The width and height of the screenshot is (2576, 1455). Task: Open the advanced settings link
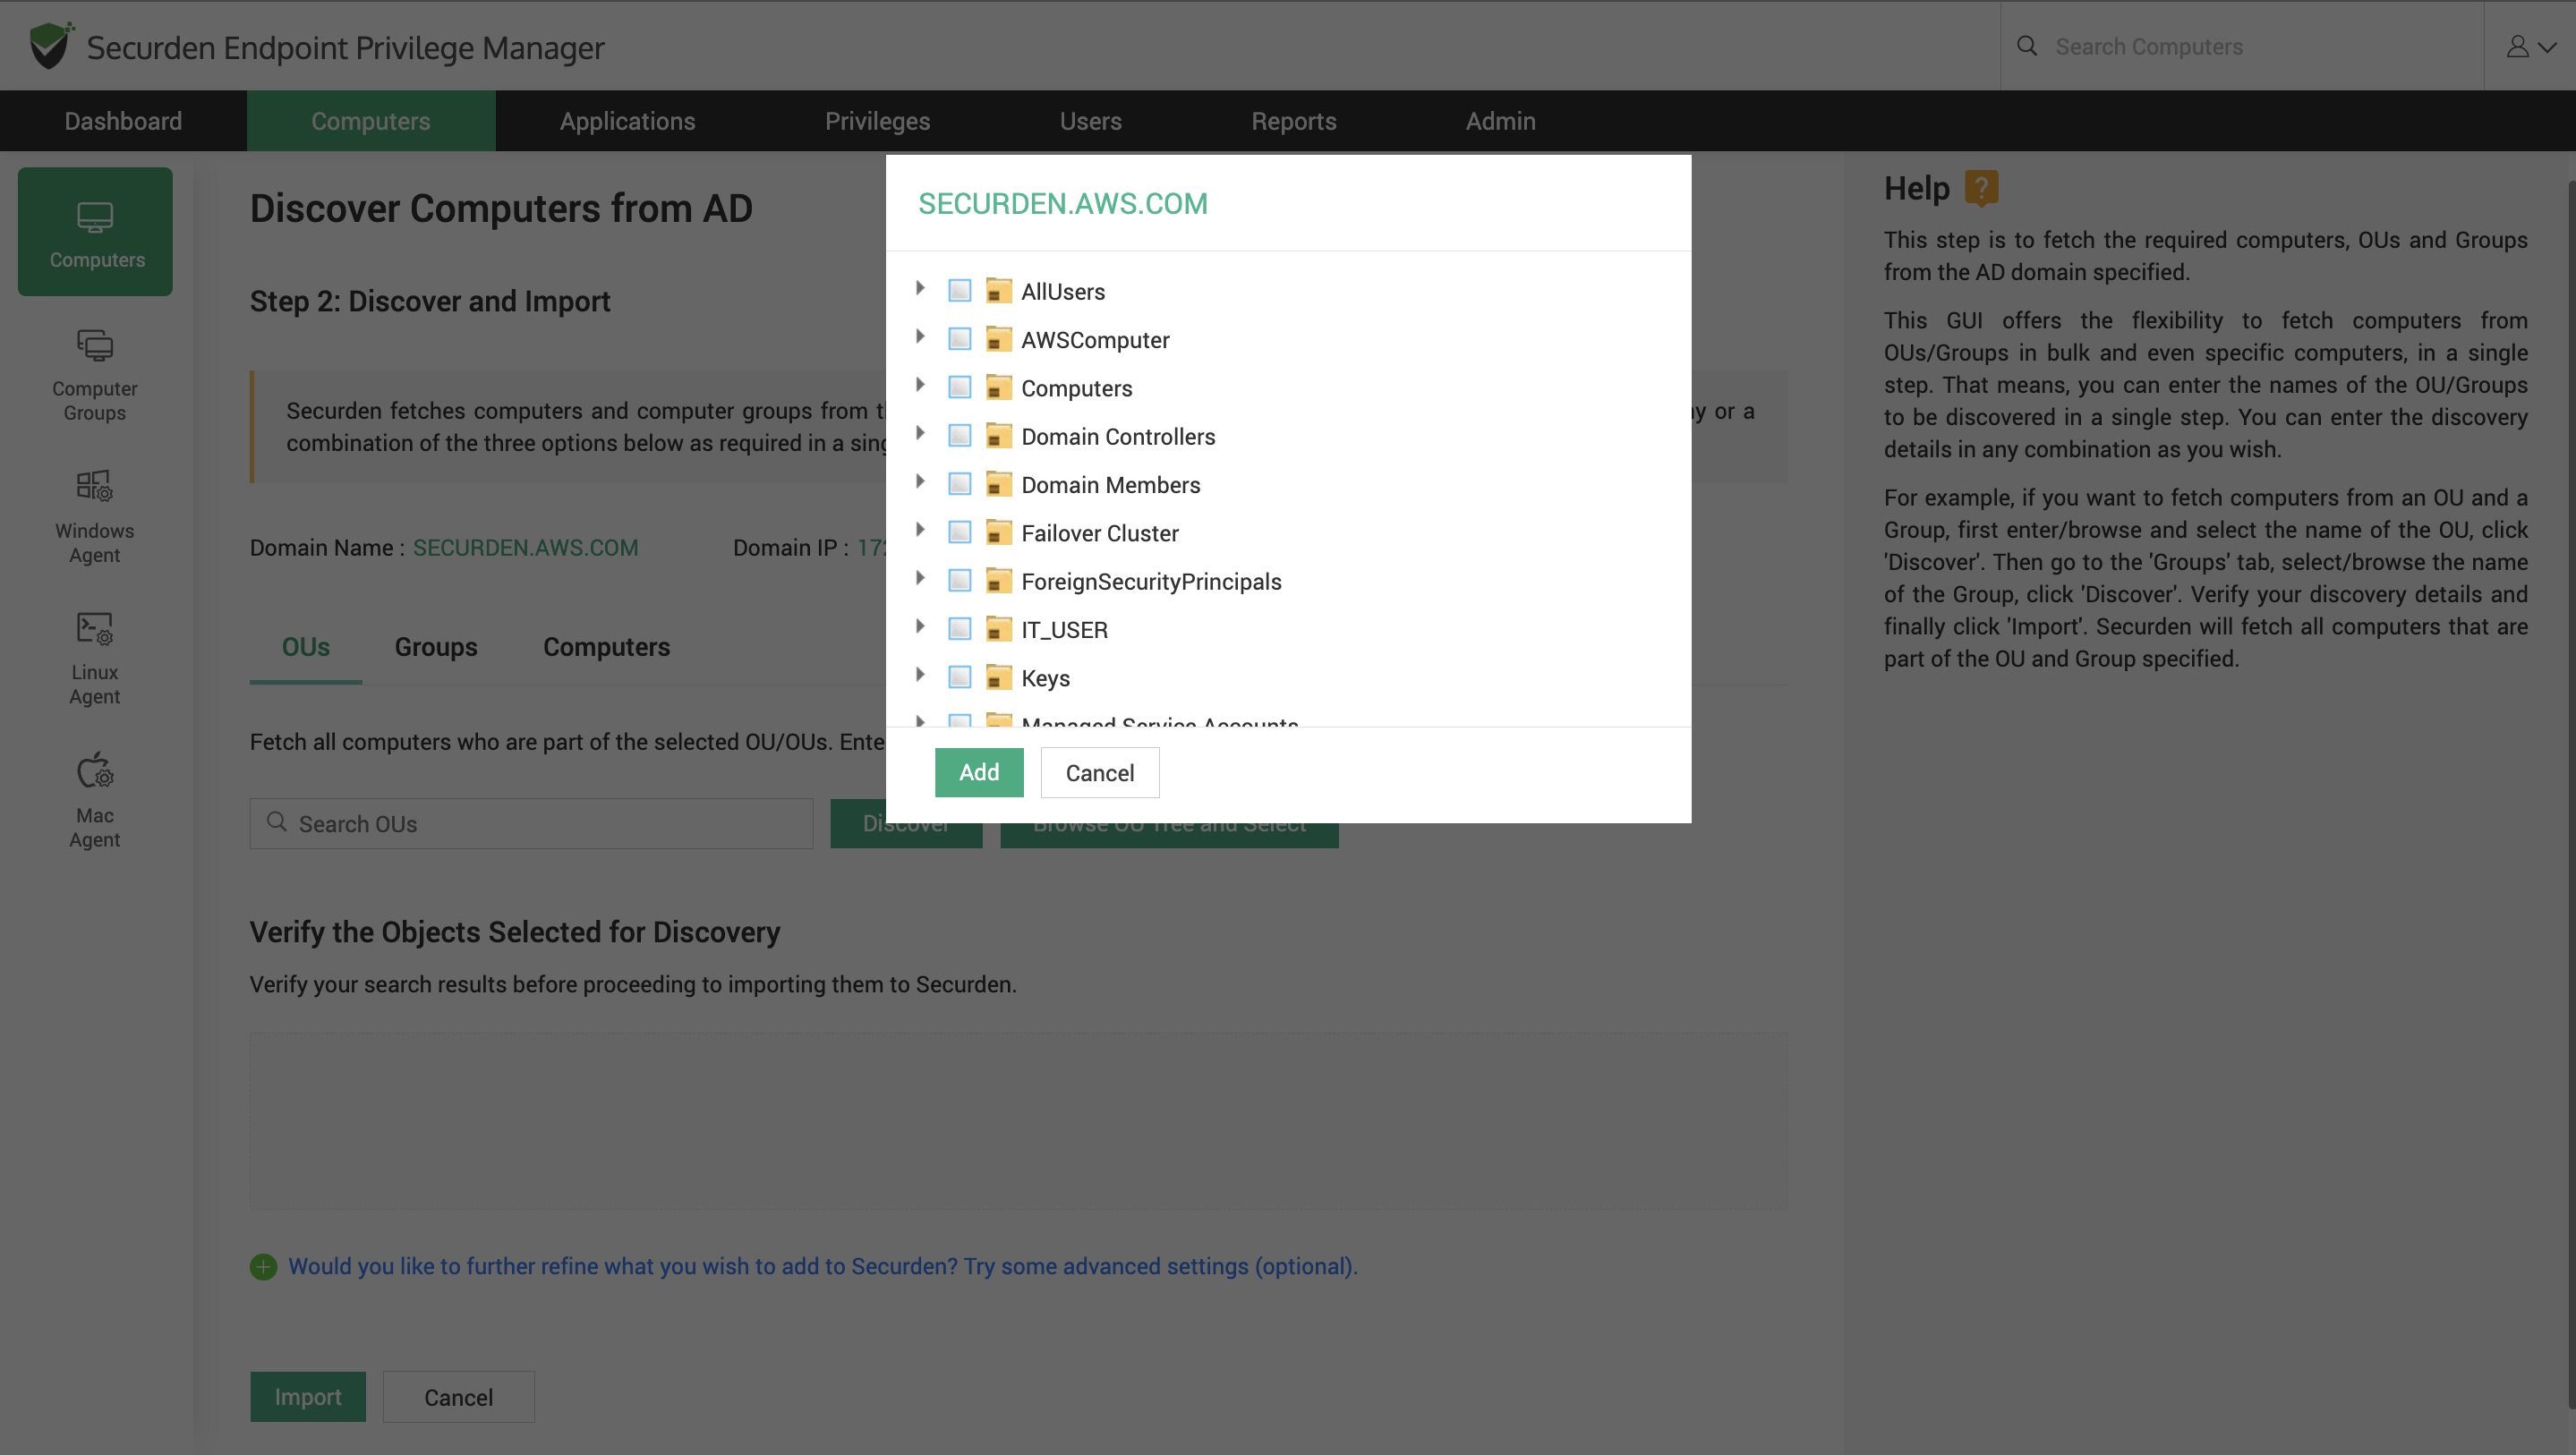[x=822, y=1266]
